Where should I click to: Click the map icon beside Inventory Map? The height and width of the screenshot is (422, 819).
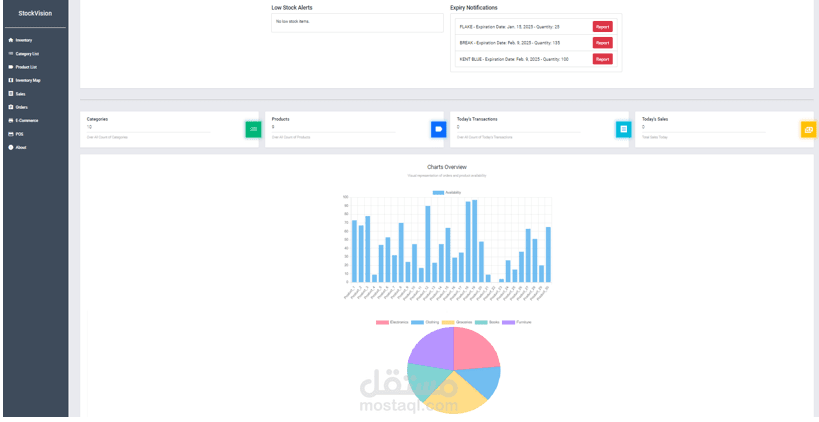click(x=11, y=80)
